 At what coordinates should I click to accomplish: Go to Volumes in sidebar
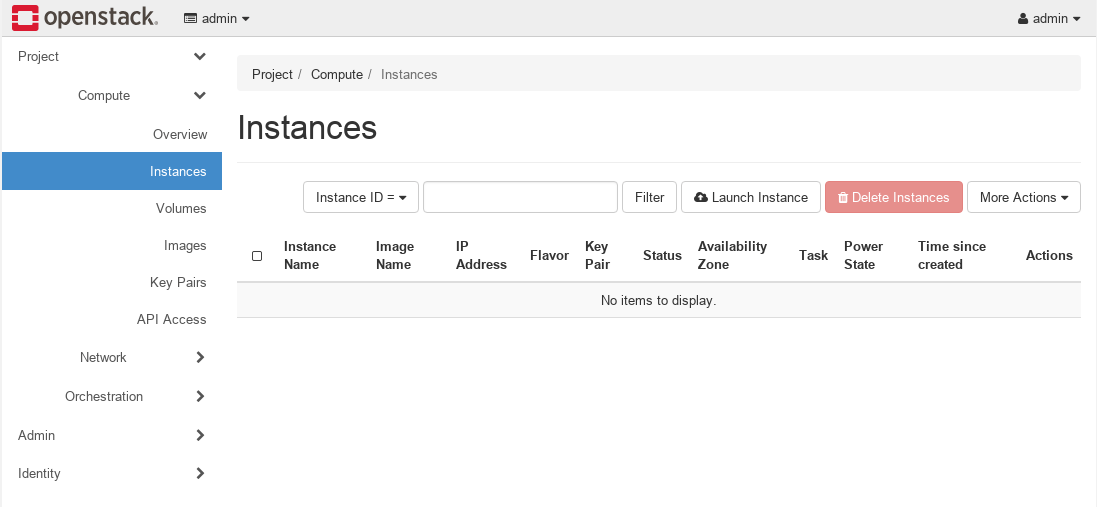coord(181,208)
